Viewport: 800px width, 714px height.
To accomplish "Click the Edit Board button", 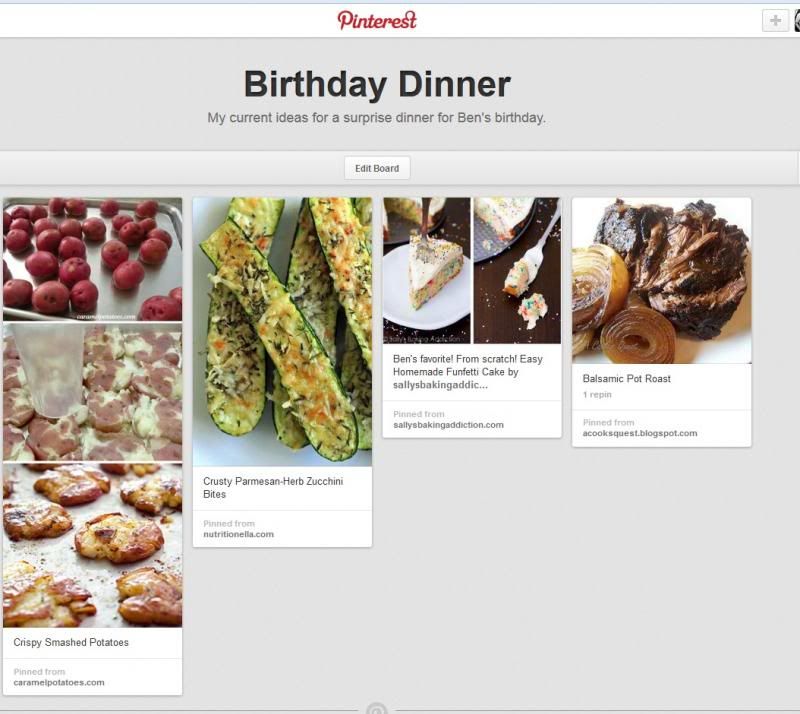I will [377, 168].
